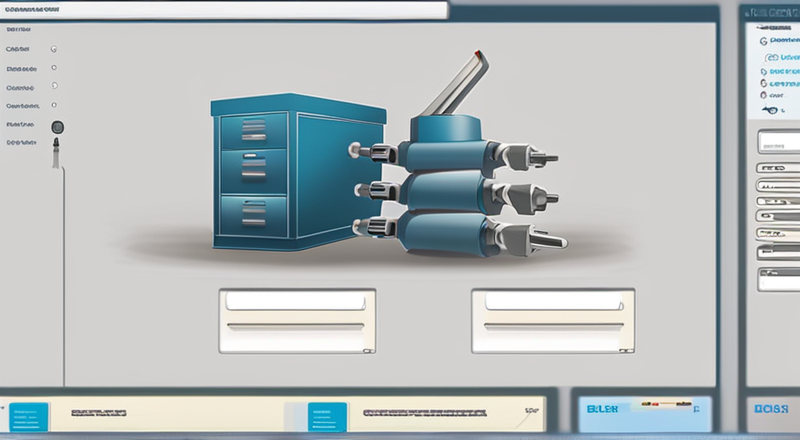This screenshot has width=800, height=440.
Task: Click the last item label in left sidebar
Action: pos(20,143)
